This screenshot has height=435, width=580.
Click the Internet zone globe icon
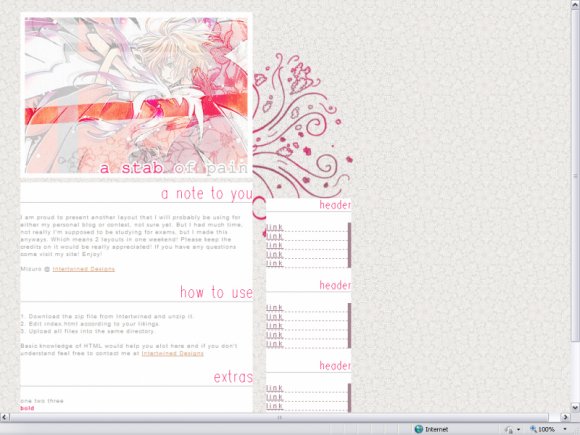coord(418,429)
